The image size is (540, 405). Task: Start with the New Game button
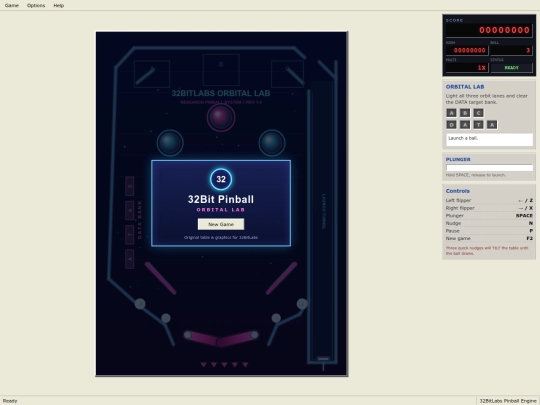221,224
